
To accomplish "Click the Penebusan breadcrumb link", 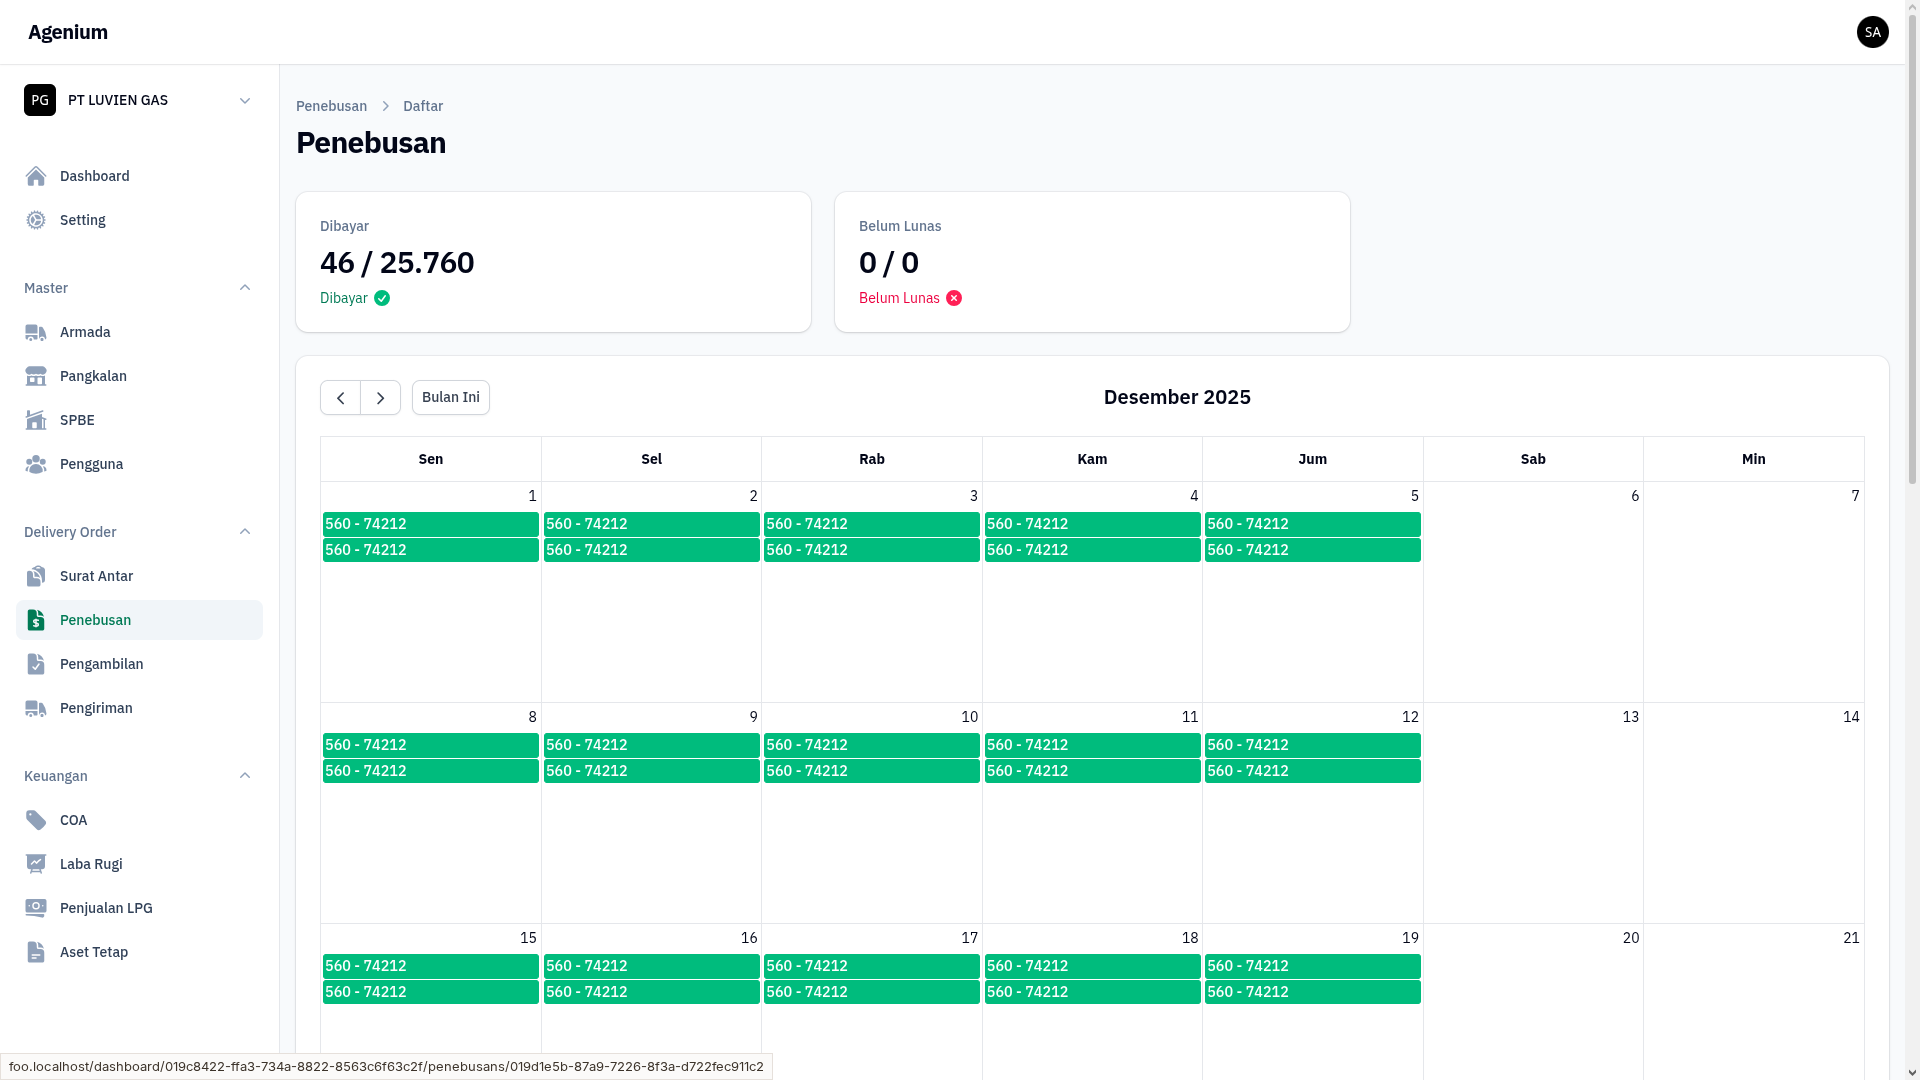I will [x=331, y=106].
